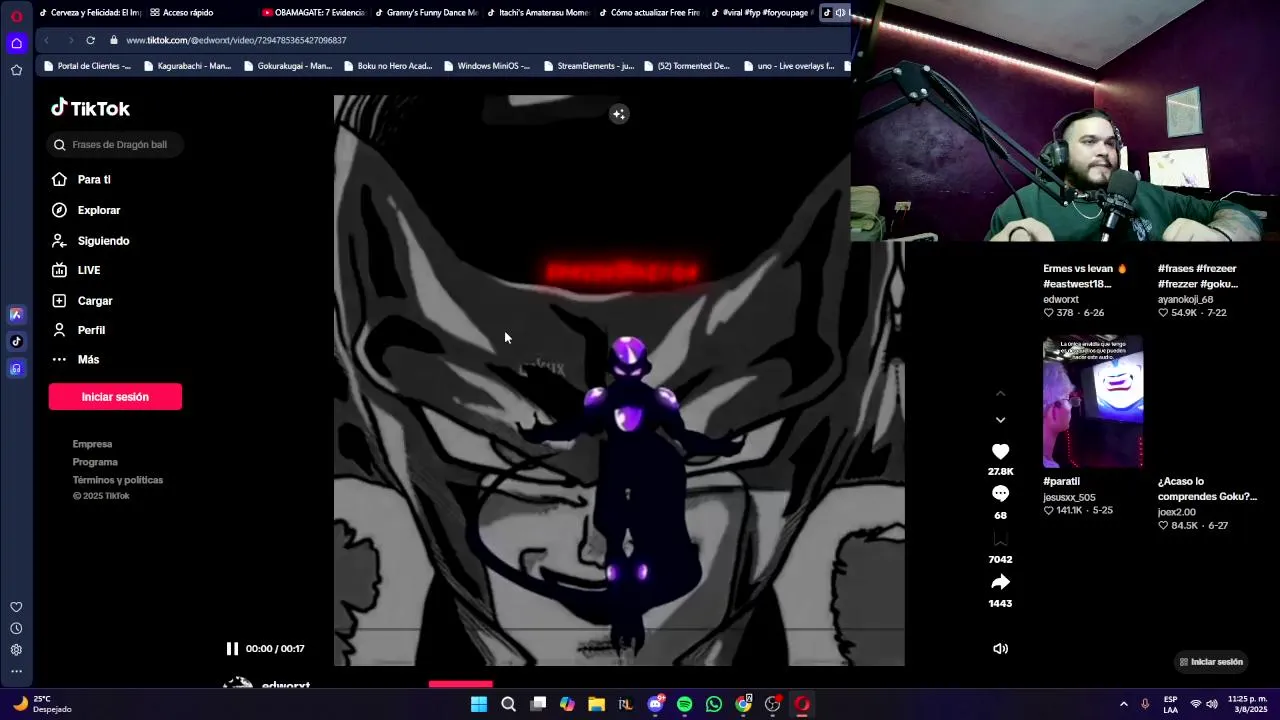The width and height of the screenshot is (1280, 720).
Task: Open File Explorer from the taskbar
Action: (596, 704)
